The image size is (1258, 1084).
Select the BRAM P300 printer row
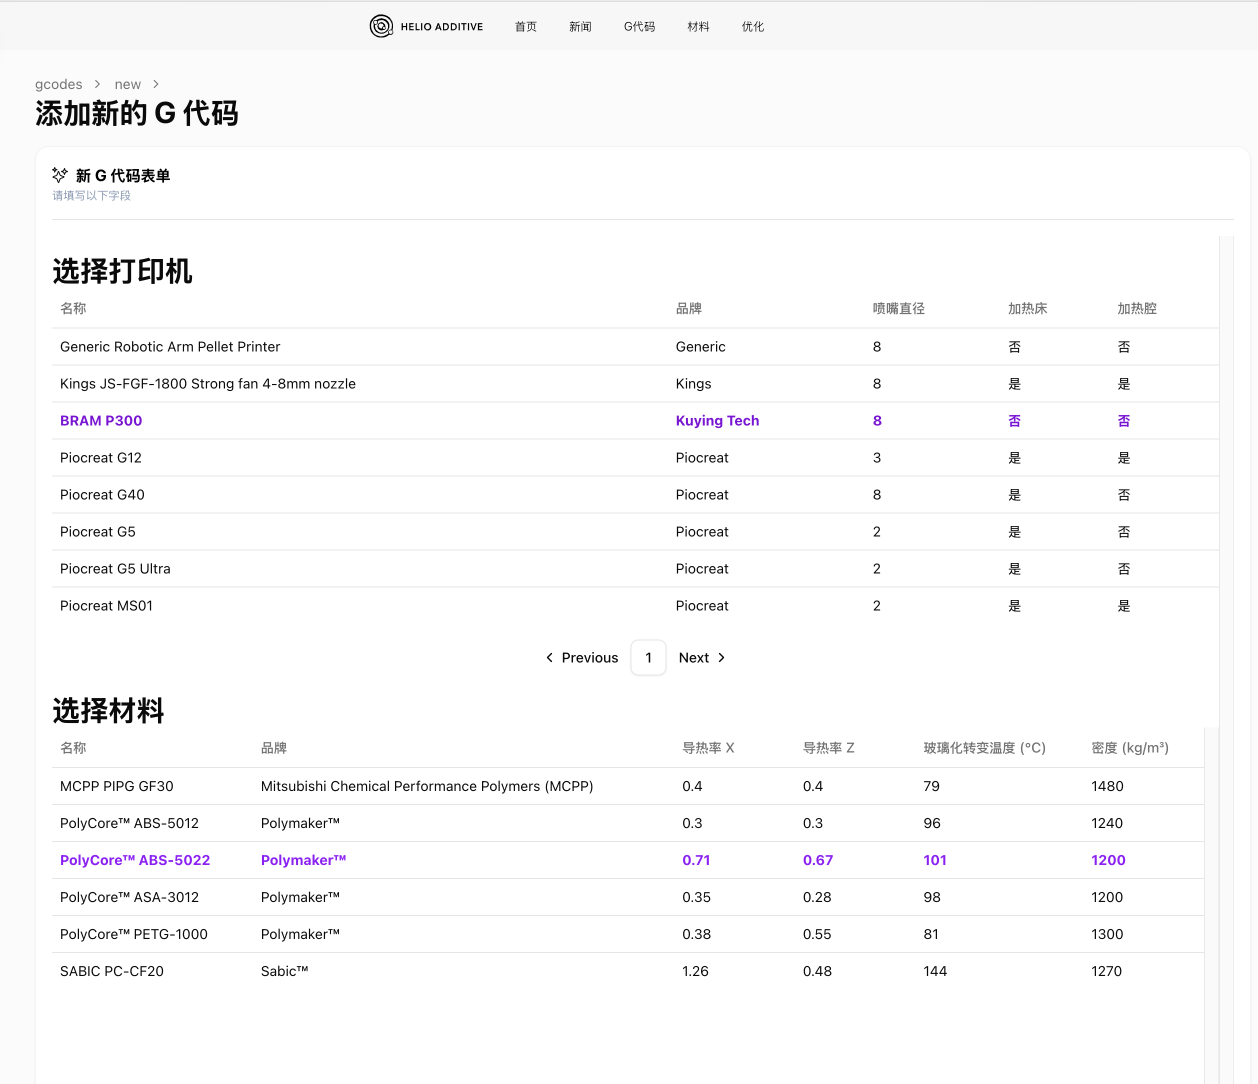(635, 421)
